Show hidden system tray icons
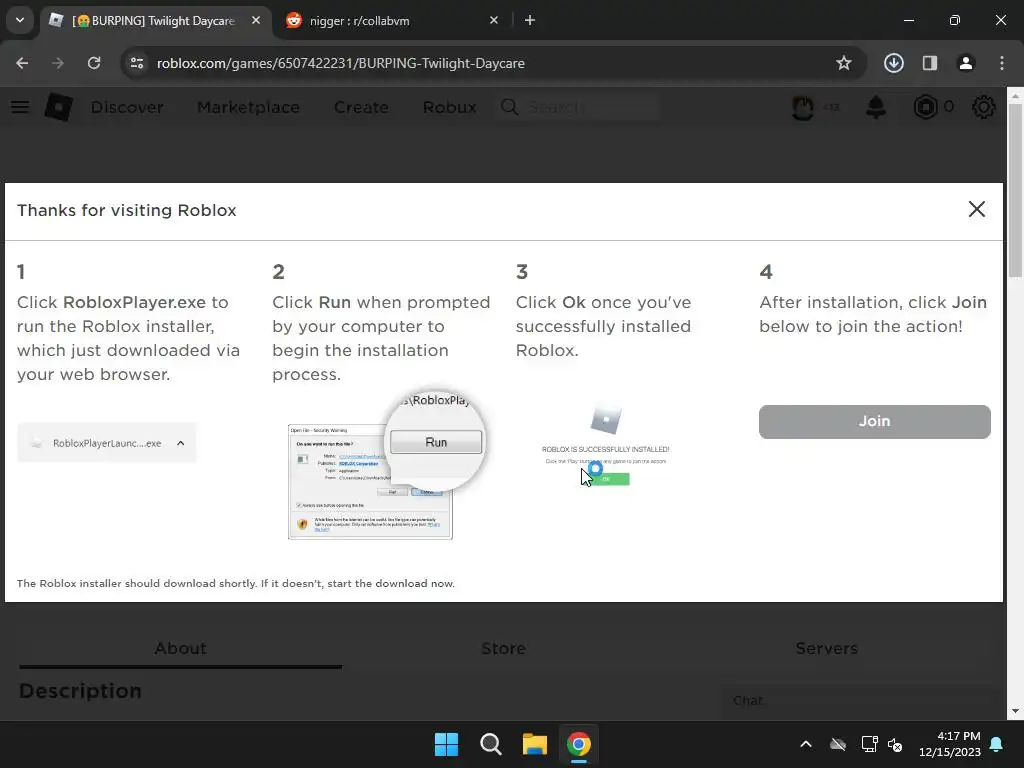The height and width of the screenshot is (768, 1024). pyautogui.click(x=806, y=744)
